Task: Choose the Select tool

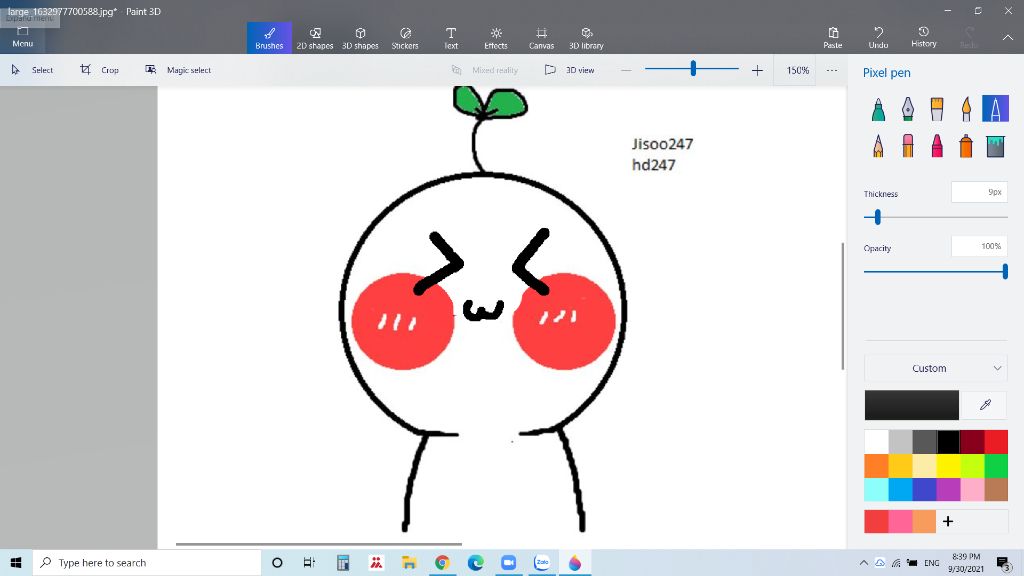Action: [32, 70]
